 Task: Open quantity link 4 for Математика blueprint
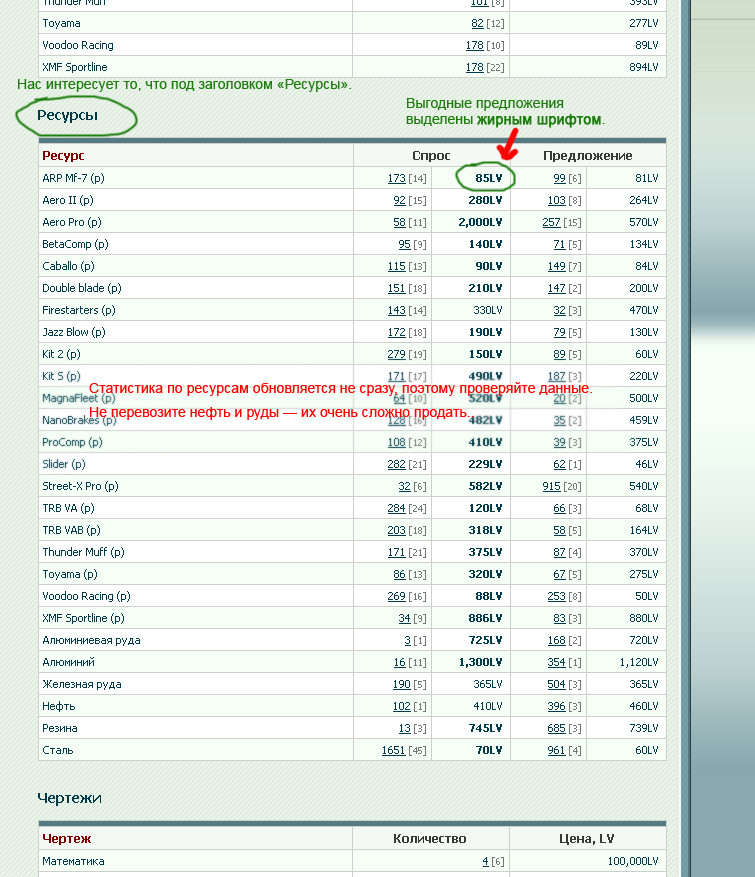coord(485,861)
